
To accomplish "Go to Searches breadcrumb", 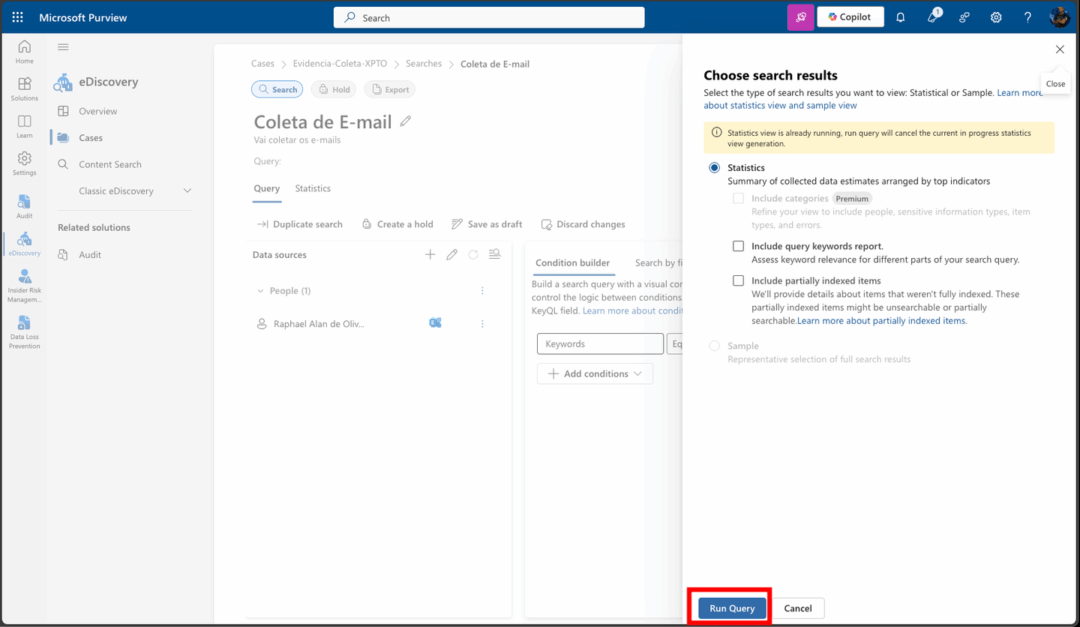I will click(424, 63).
